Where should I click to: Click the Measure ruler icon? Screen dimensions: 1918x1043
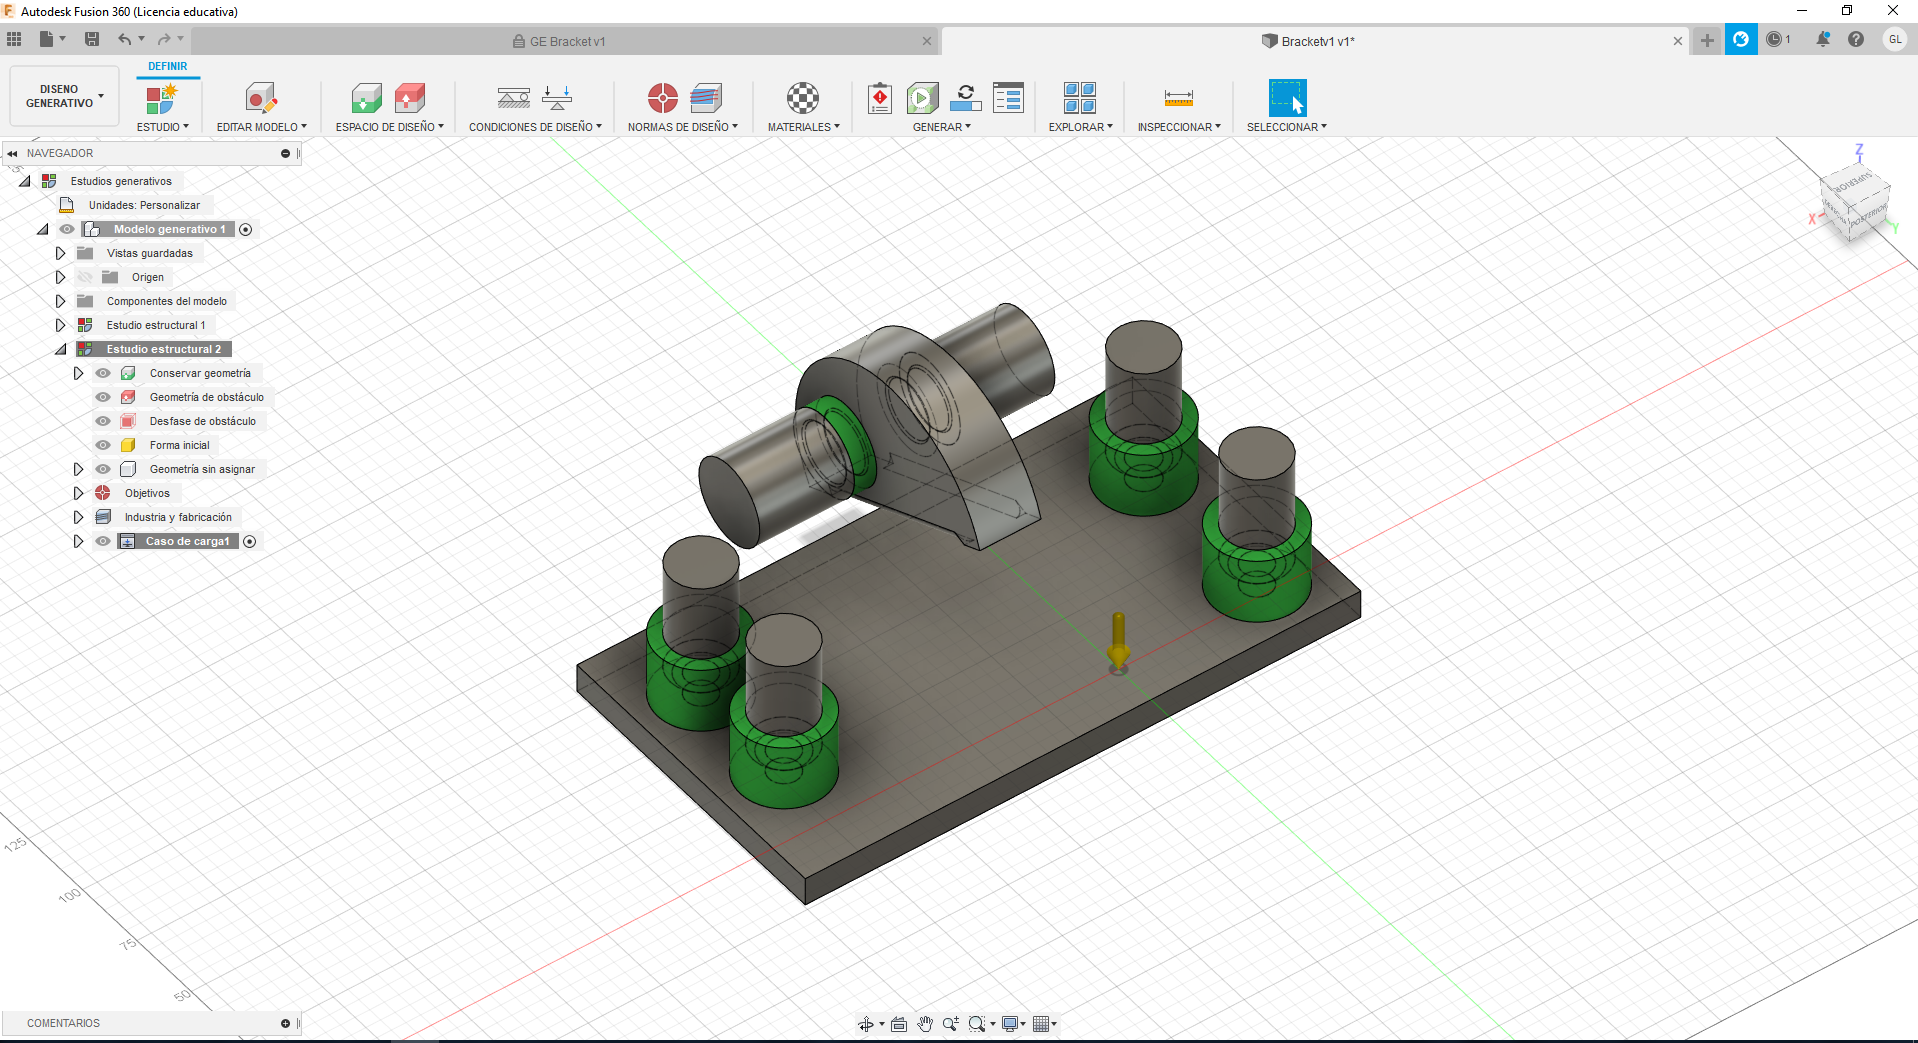coord(1179,98)
